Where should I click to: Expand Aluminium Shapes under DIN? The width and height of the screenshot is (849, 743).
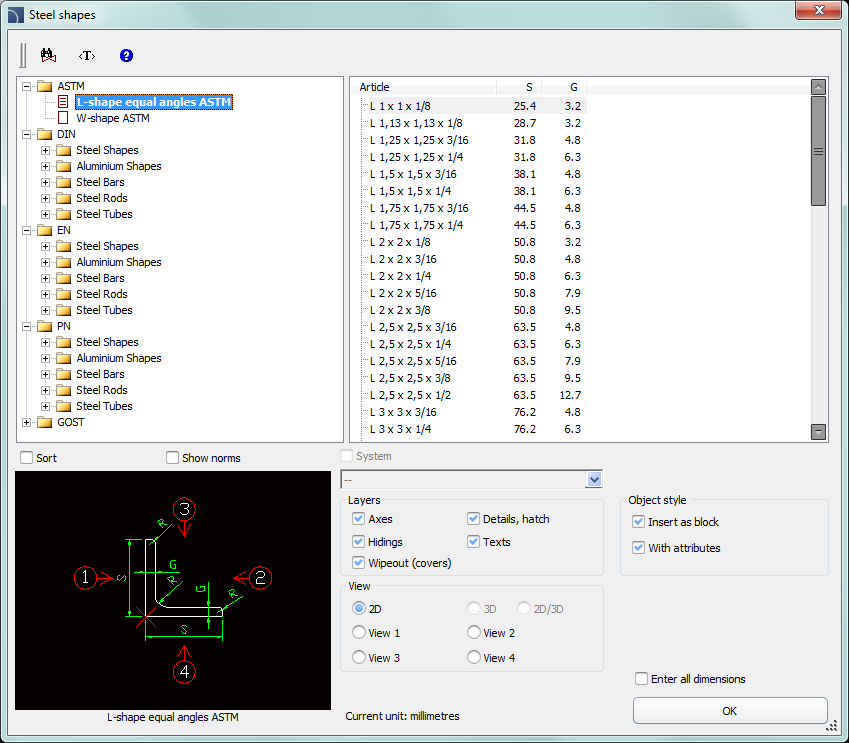click(45, 166)
